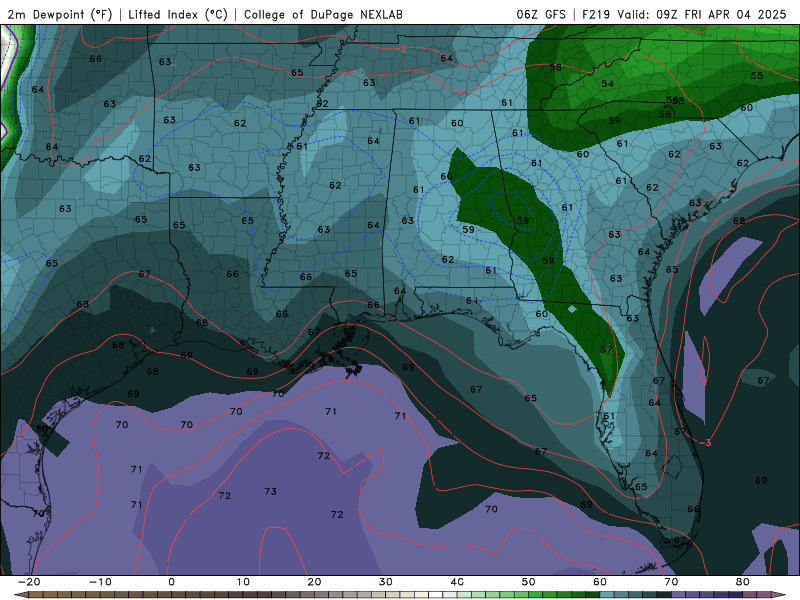
Task: Click the "F219" forecast hour label
Action: (595, 14)
